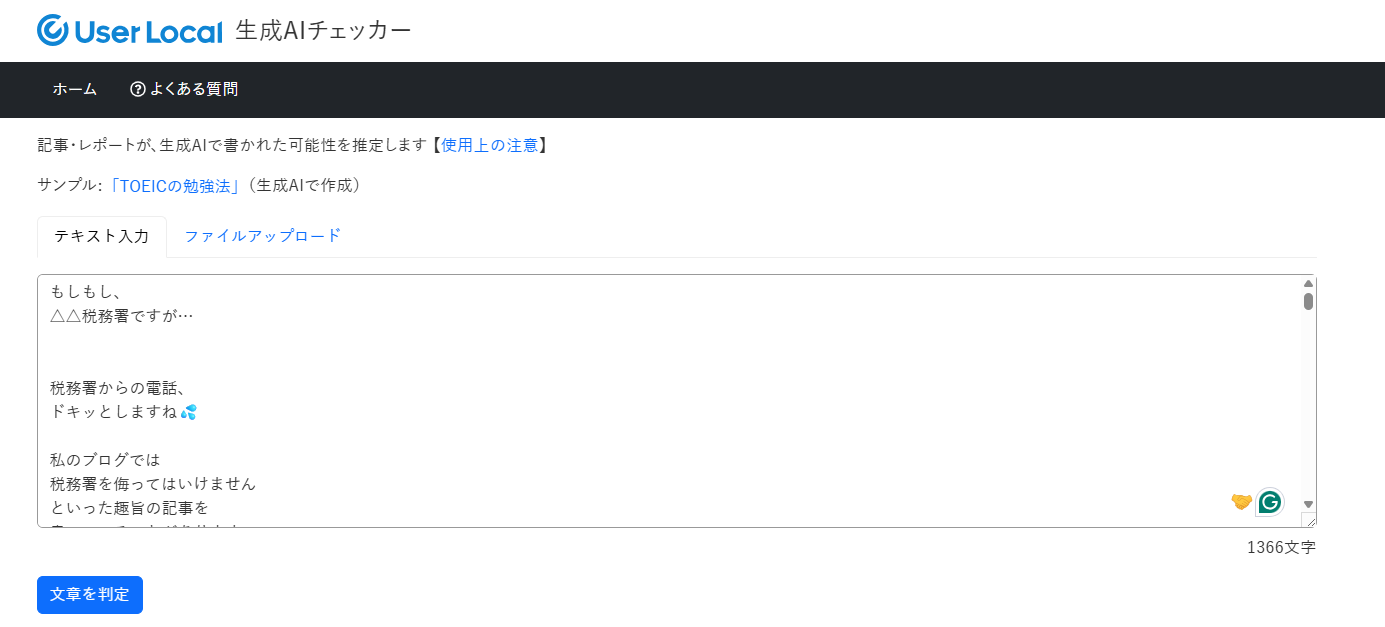Switch to the ファイルアップロード tab
The image size is (1385, 627).
click(x=263, y=236)
